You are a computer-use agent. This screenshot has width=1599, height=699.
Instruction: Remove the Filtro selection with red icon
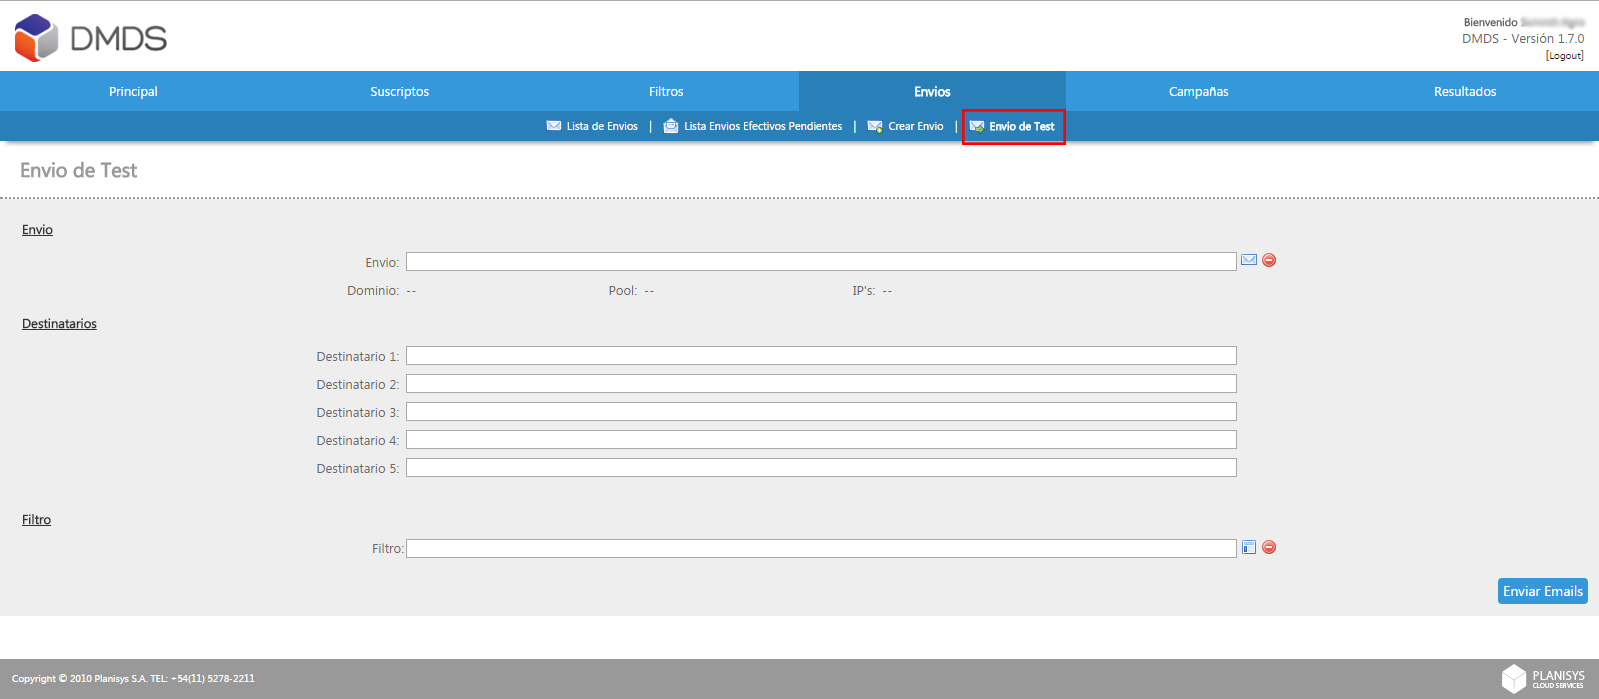pyautogui.click(x=1269, y=547)
